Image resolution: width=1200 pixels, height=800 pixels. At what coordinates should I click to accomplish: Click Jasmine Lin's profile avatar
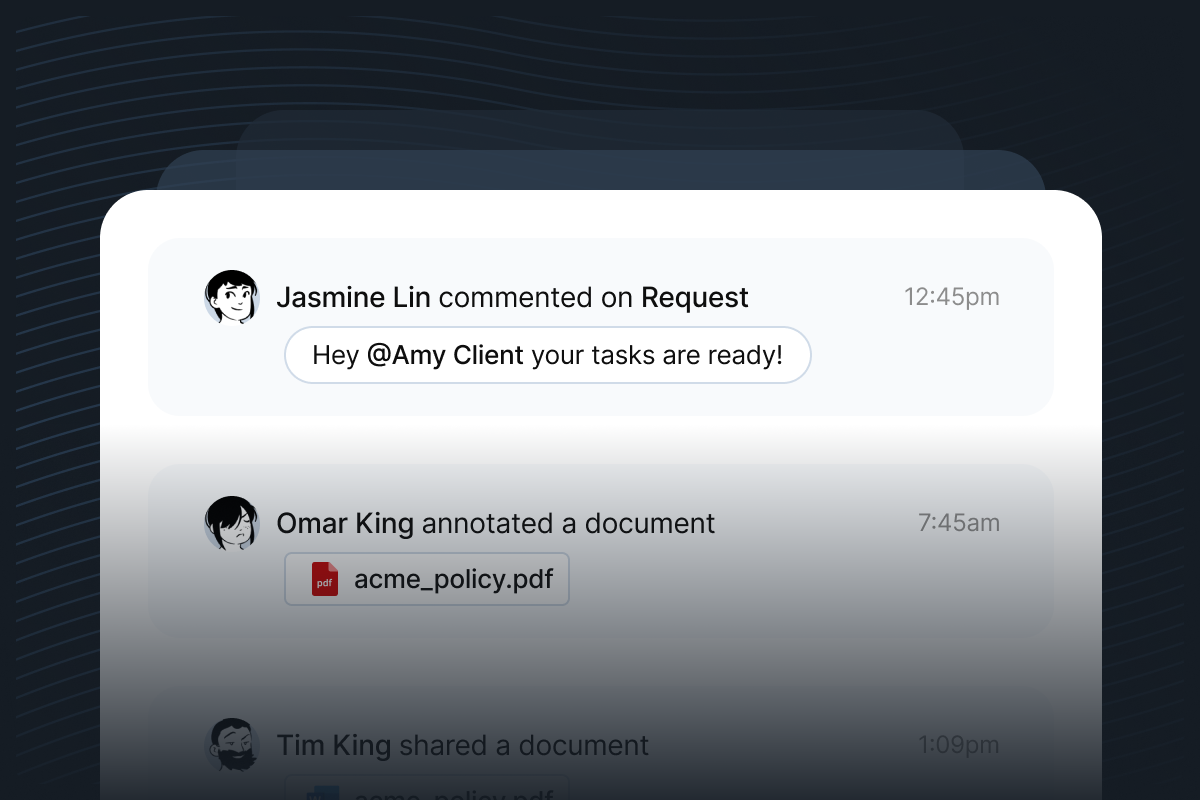pos(232,297)
